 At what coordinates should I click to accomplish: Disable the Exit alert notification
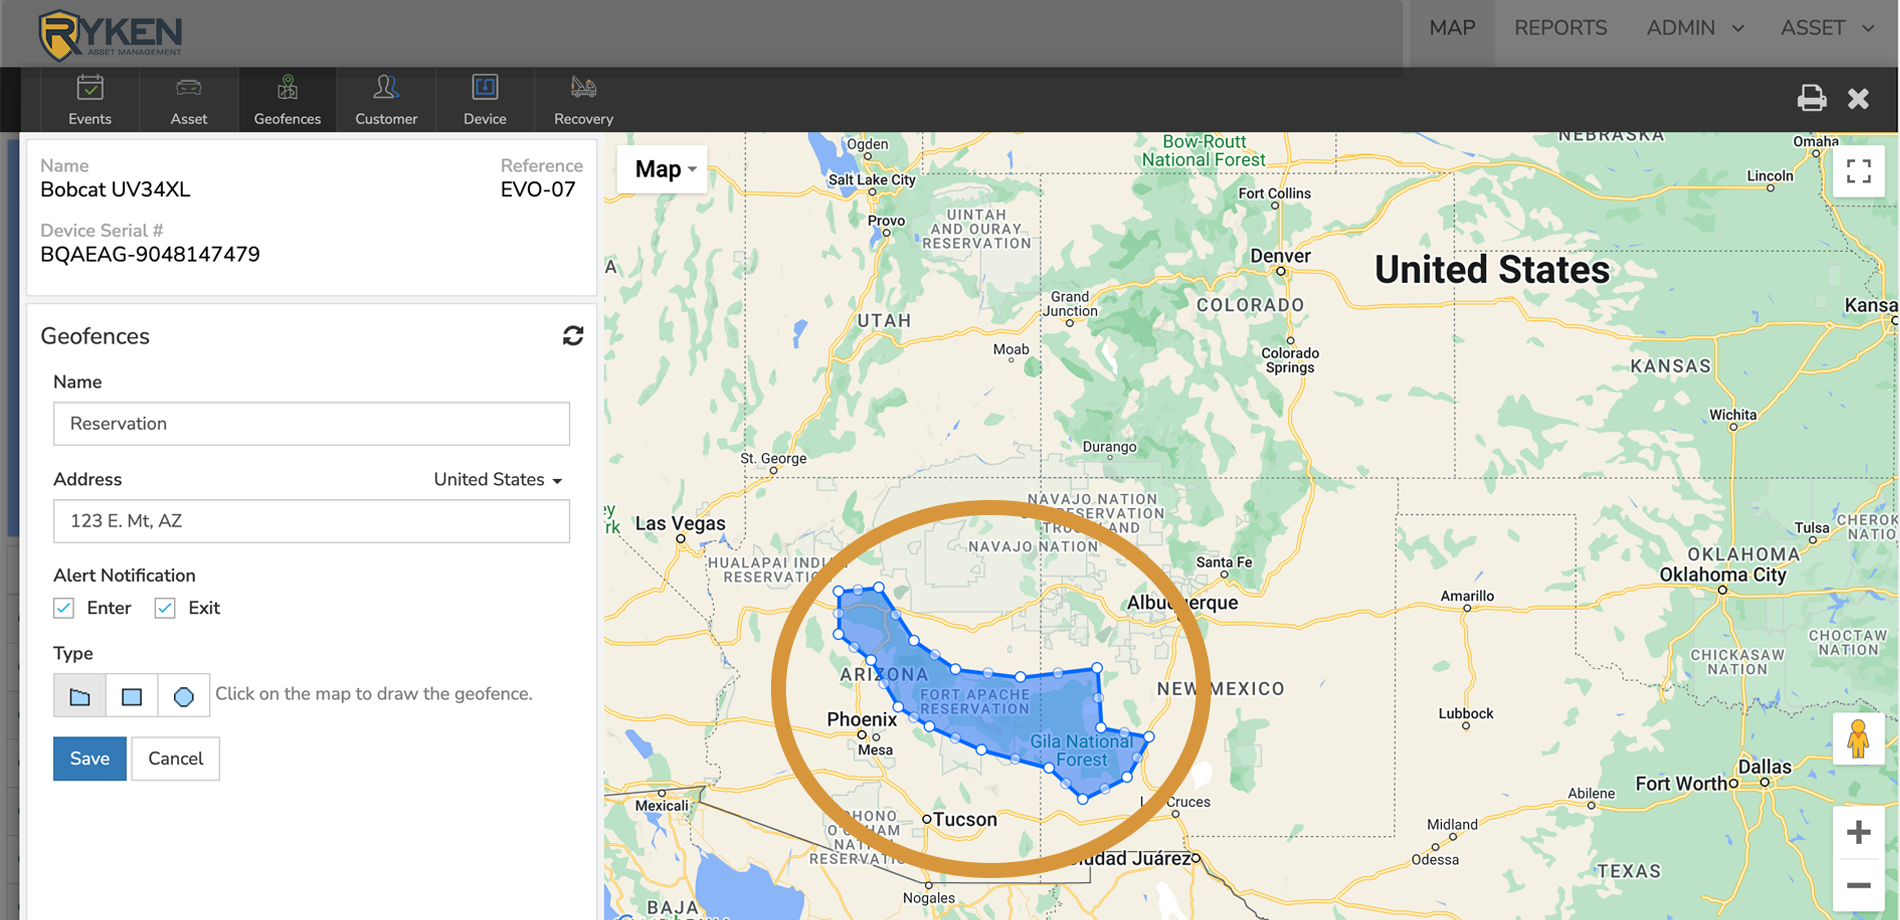tap(164, 607)
